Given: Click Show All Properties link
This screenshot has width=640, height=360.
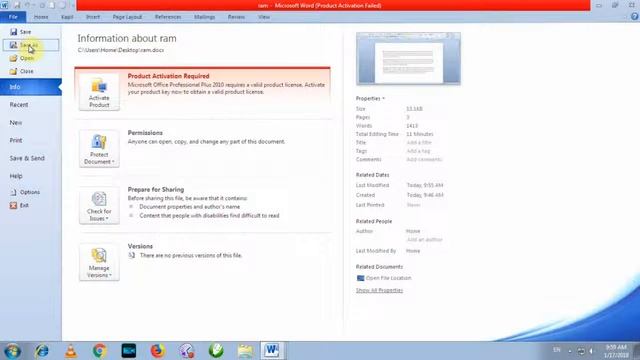Looking at the screenshot, I should click(x=379, y=290).
